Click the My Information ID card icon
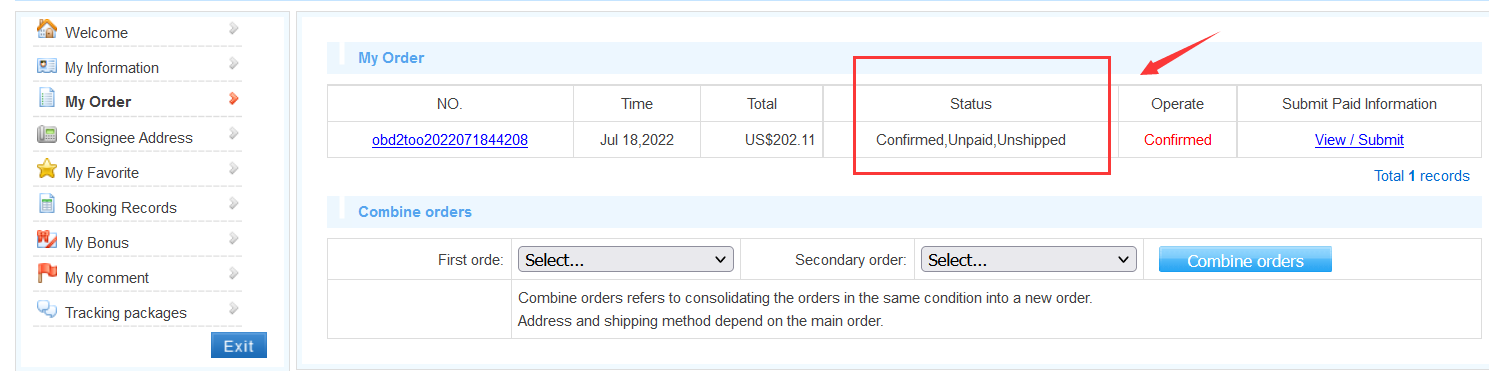Image resolution: width=1489 pixels, height=371 pixels. point(47,66)
